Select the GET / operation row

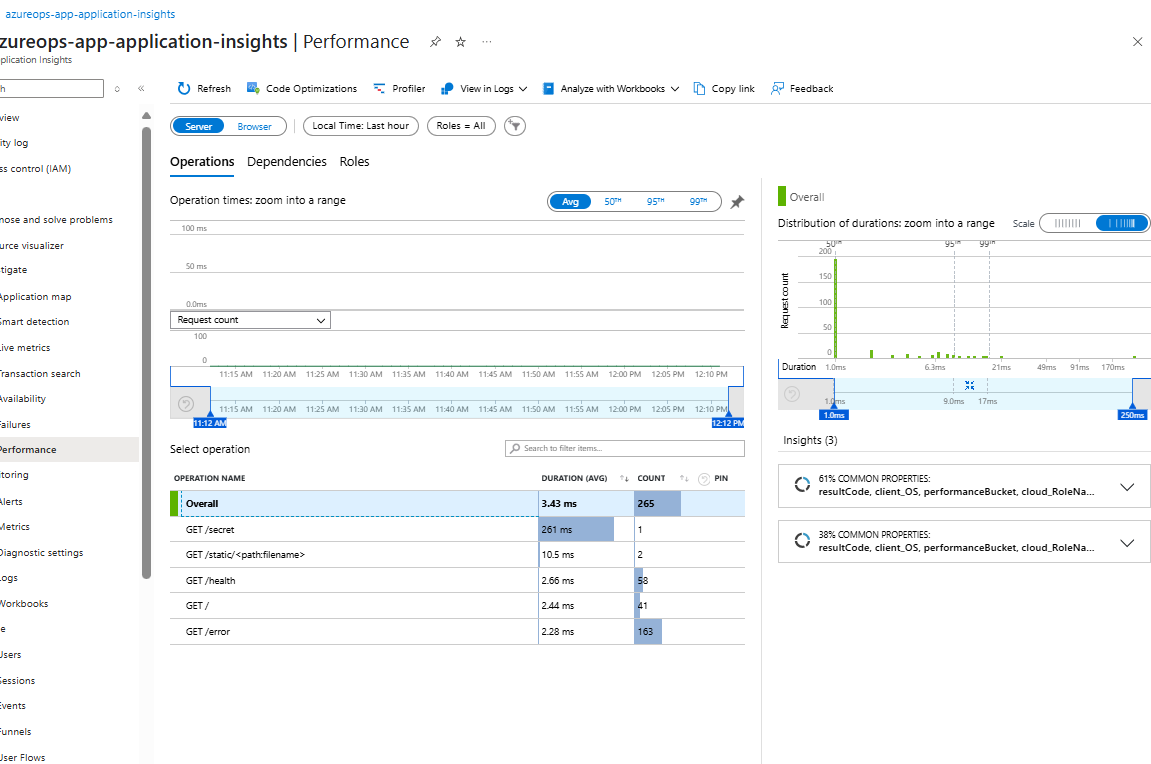[457, 605]
